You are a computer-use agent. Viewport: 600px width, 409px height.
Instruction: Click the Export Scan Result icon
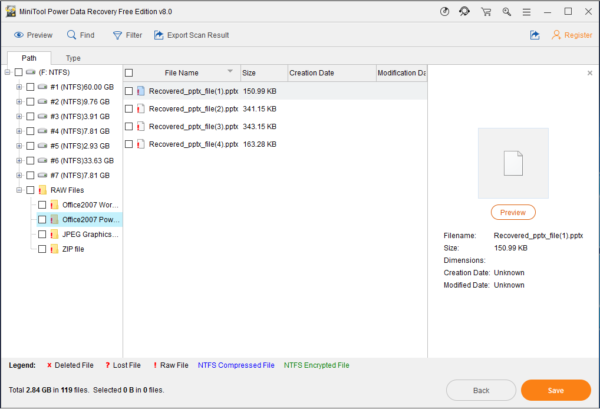pyautogui.click(x=158, y=35)
